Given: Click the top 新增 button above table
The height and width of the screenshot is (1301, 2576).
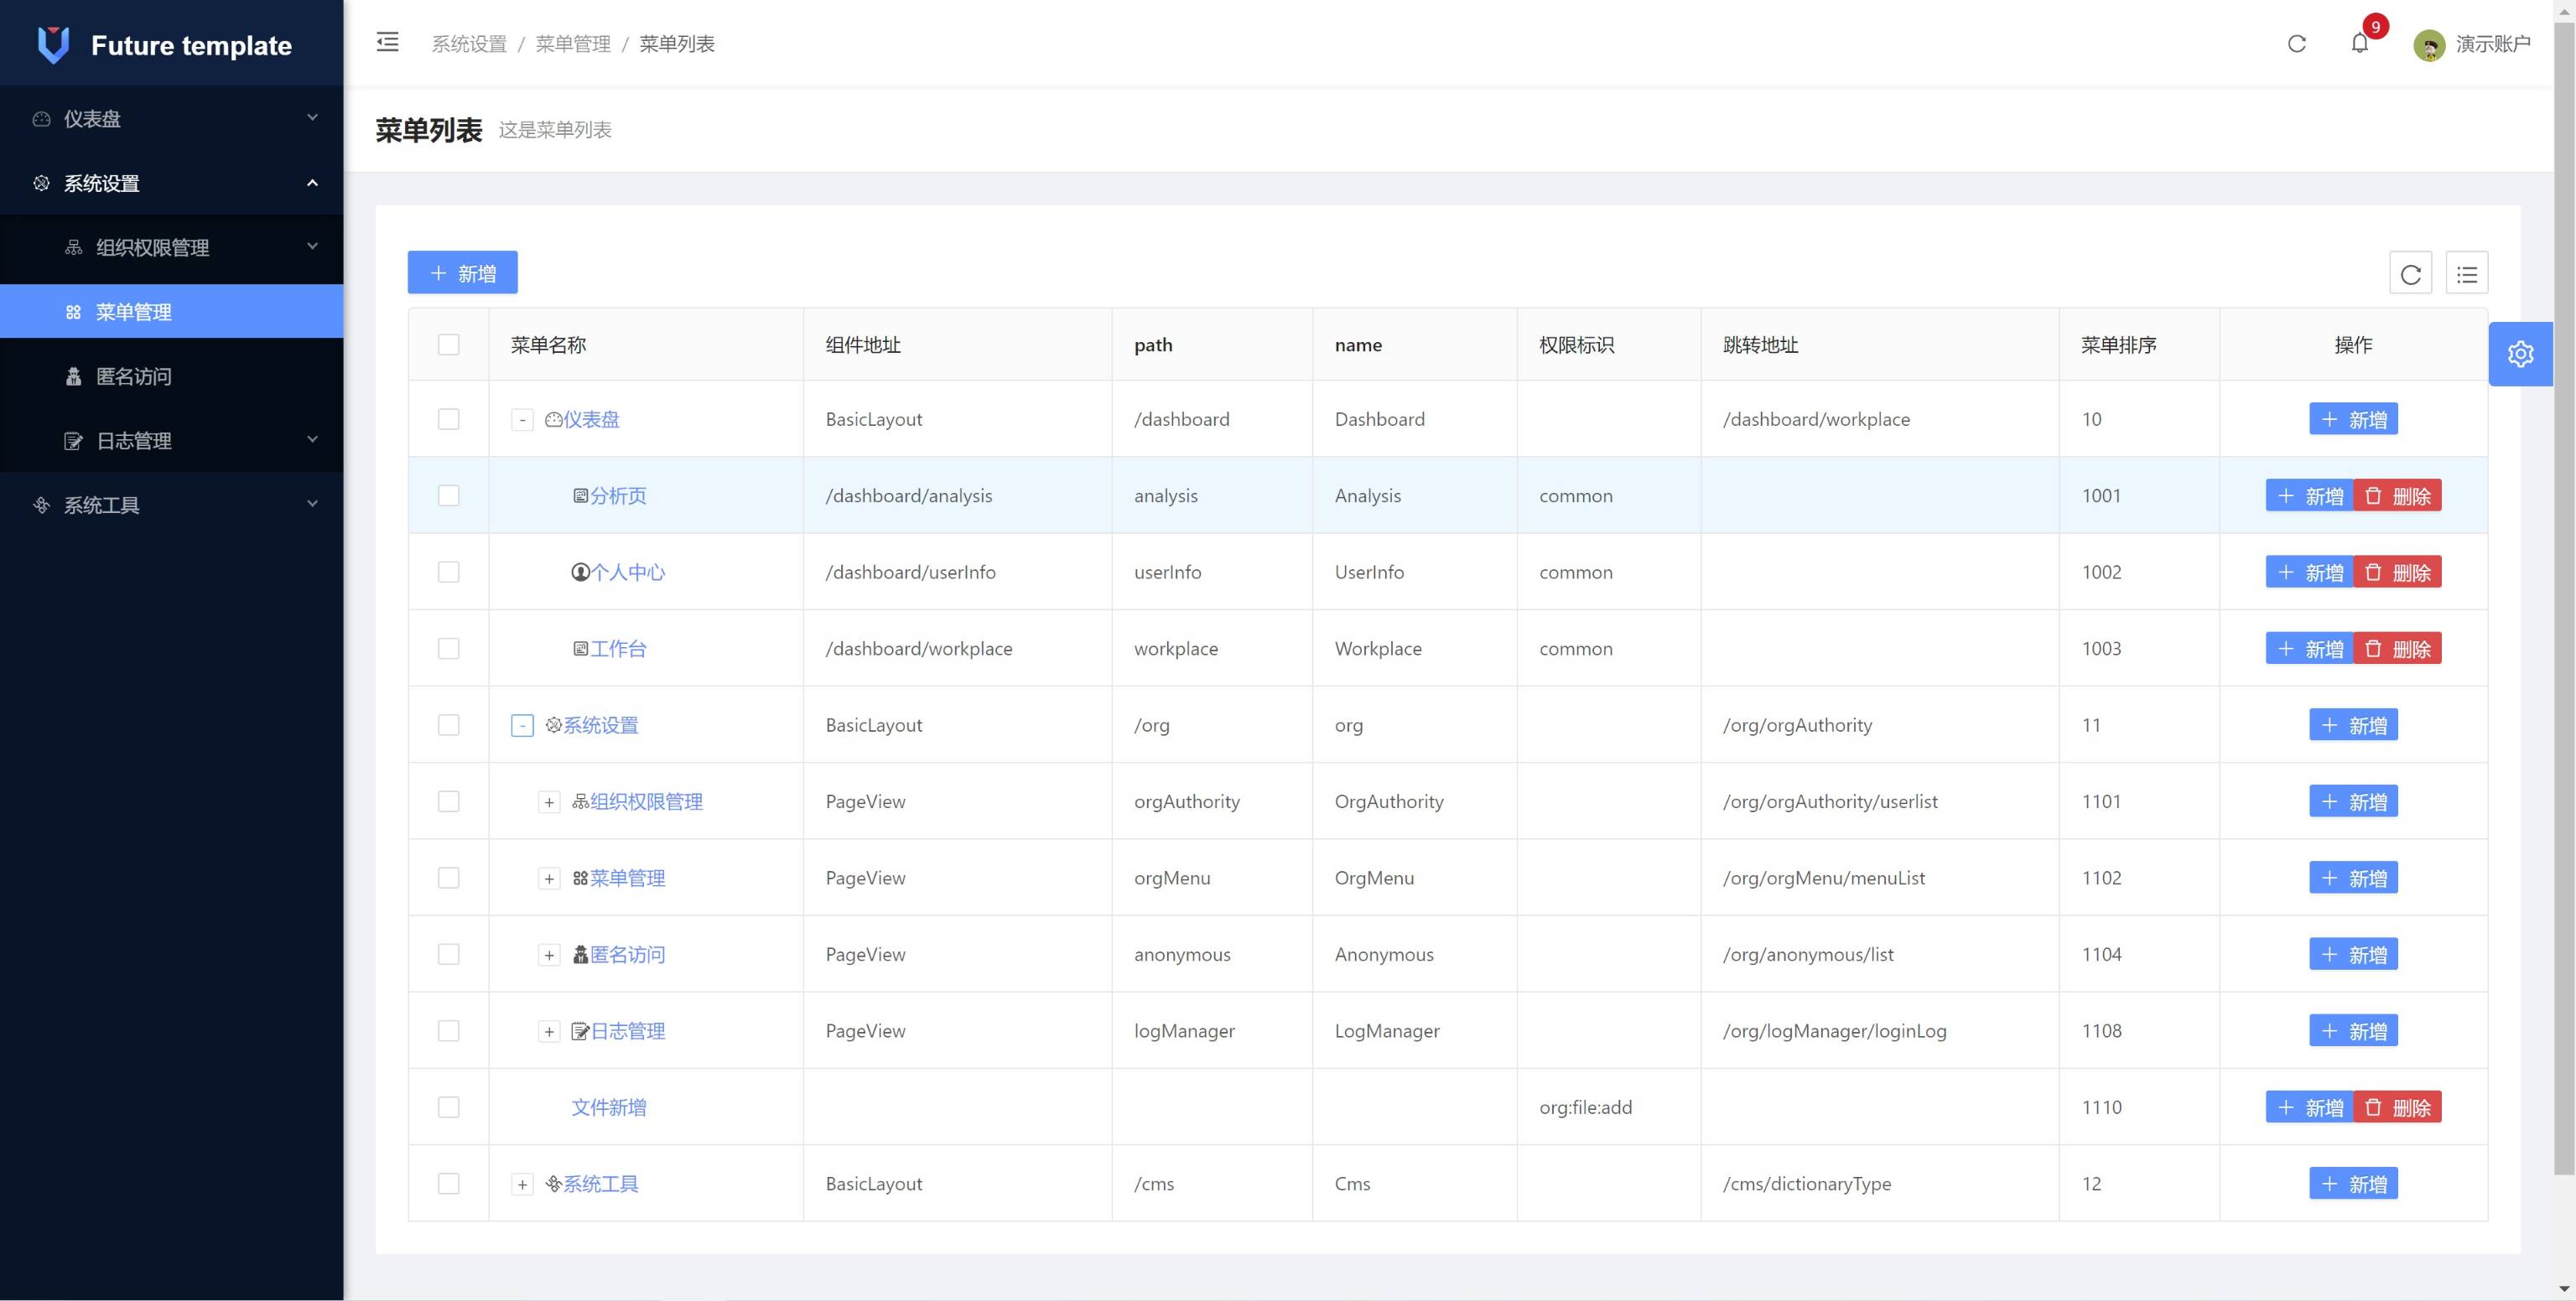Looking at the screenshot, I should pos(462,273).
